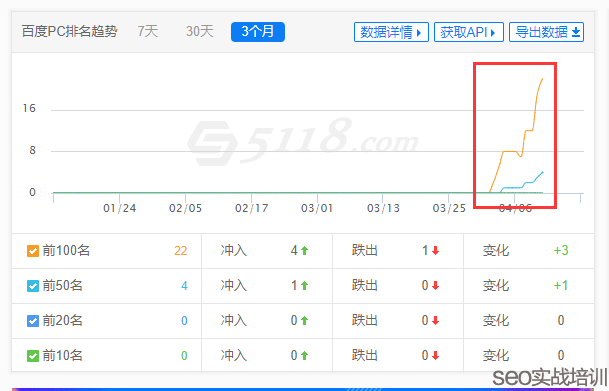Select the 3个月 range tab
This screenshot has height=391, width=609.
click(258, 32)
